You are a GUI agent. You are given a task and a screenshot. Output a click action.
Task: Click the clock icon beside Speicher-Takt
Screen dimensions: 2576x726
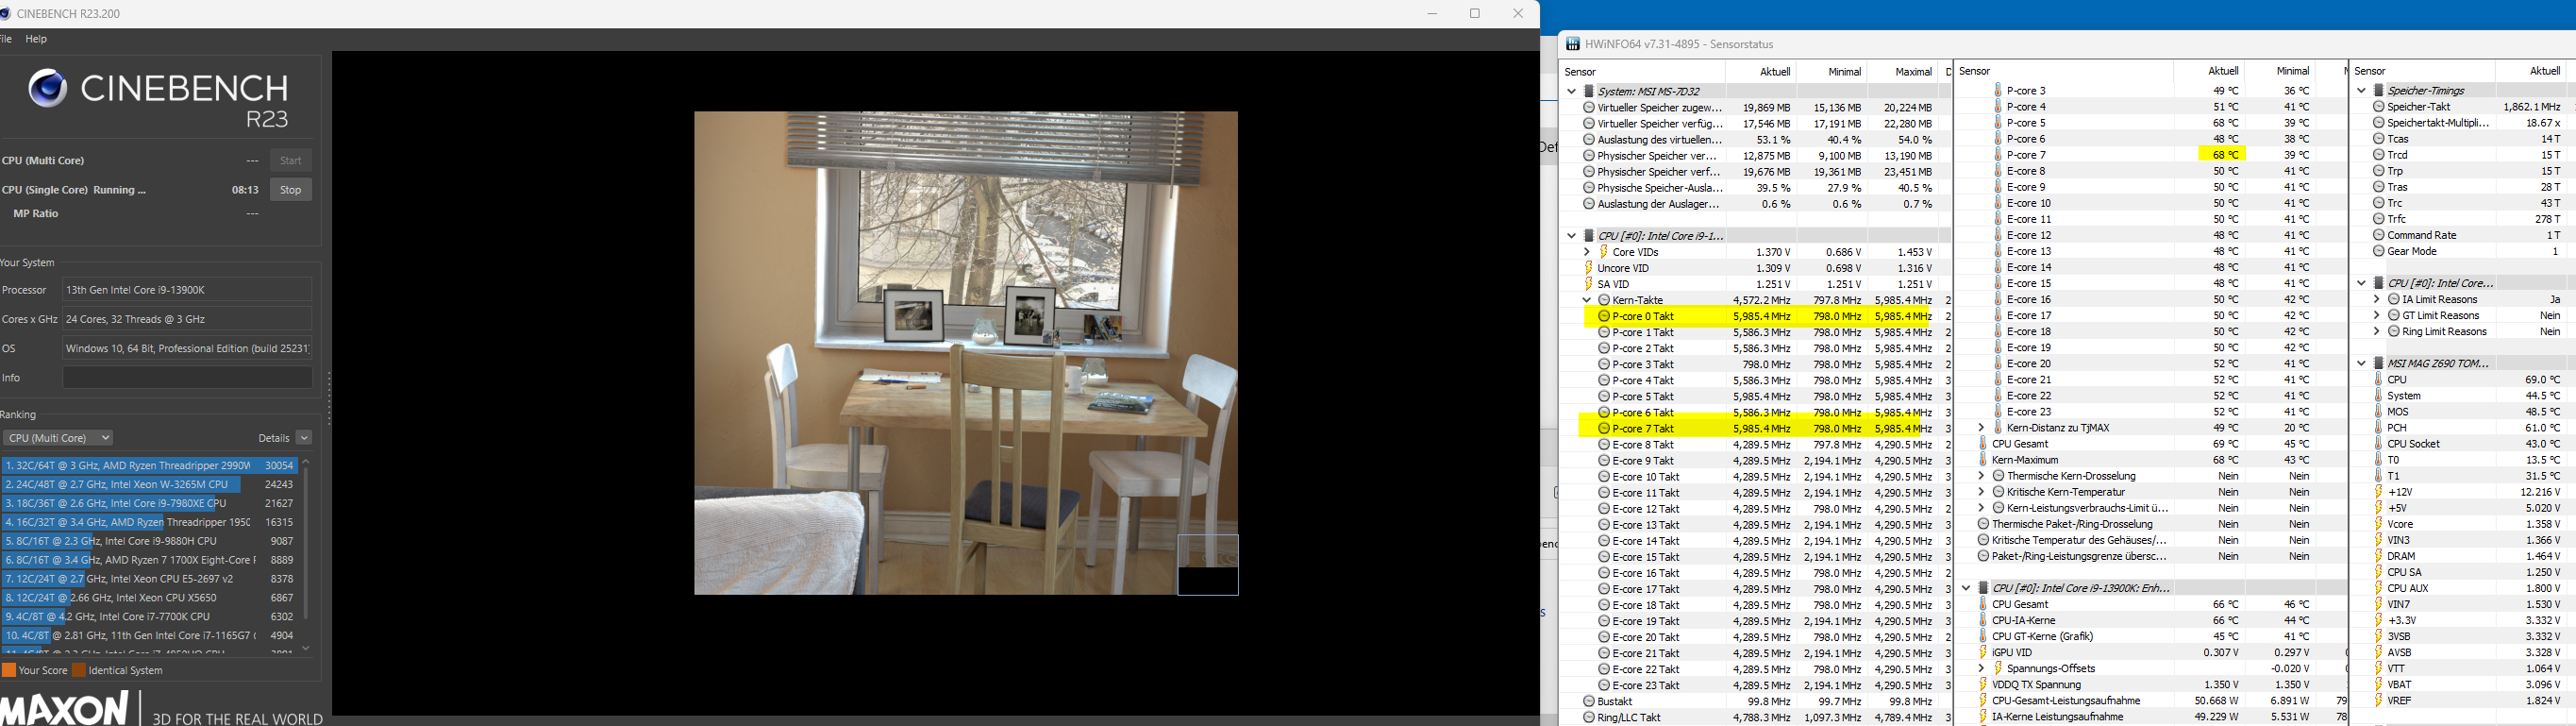click(2379, 106)
